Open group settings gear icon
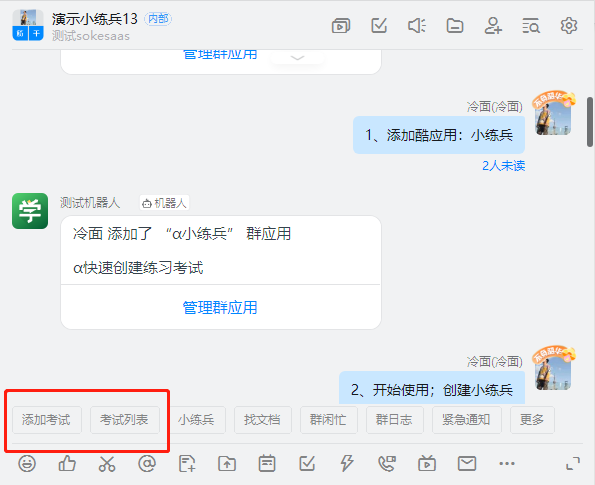Viewport: 595px width, 485px height. (x=569, y=26)
